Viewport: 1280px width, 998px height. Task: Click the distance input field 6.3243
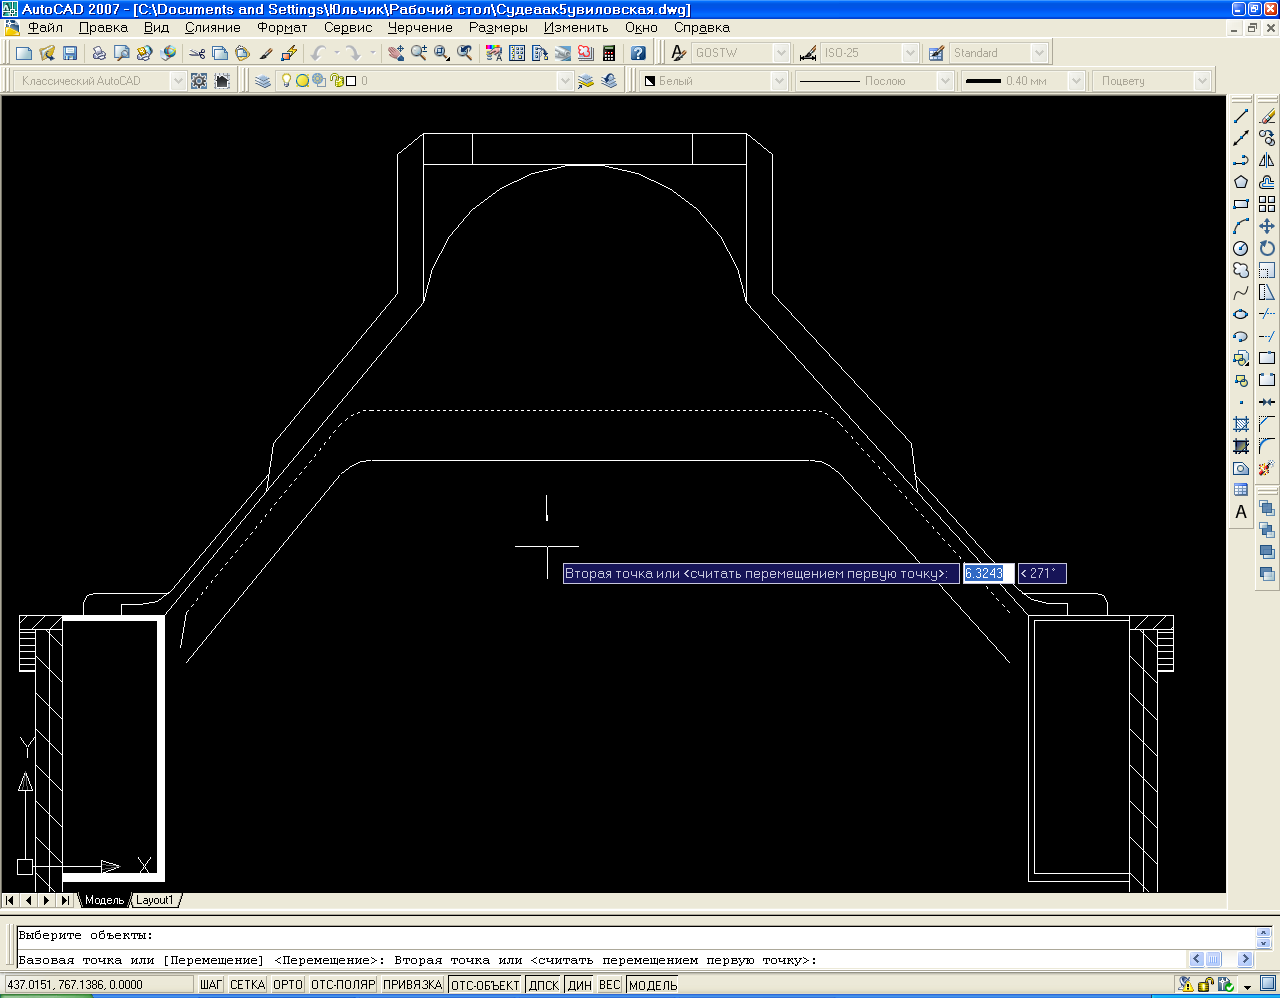click(987, 574)
